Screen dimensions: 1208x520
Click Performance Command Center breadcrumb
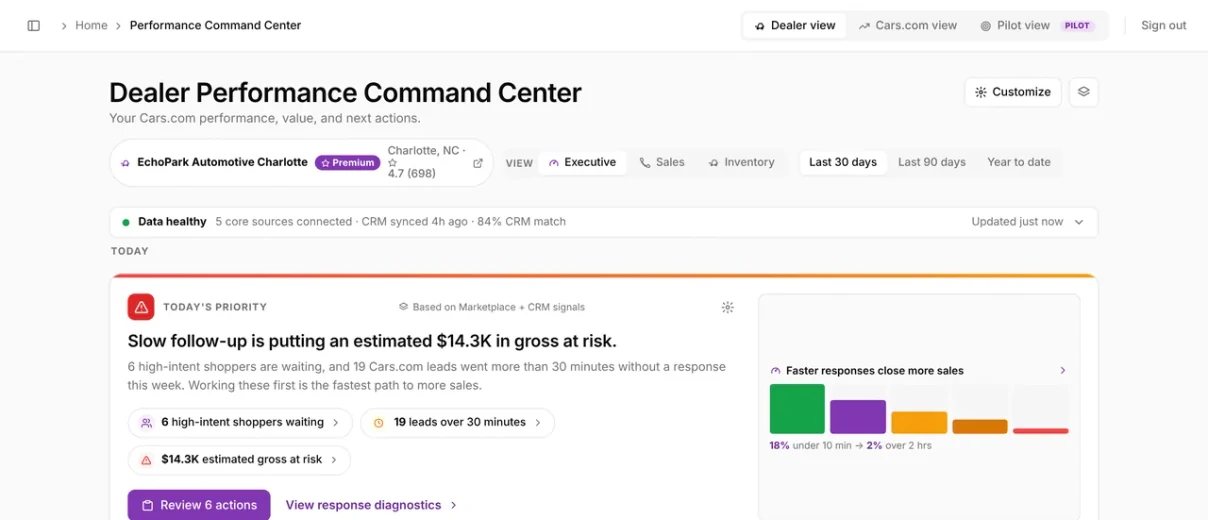click(215, 26)
